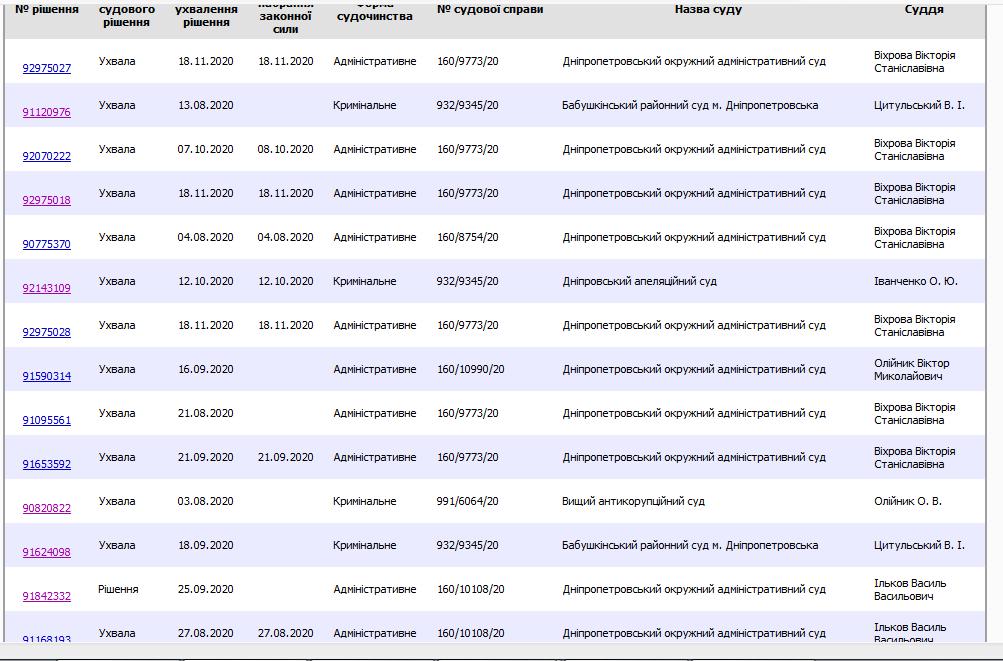Screen dimensions: 1003x661
Task: Select decision link 90775370
Action: tap(47, 245)
